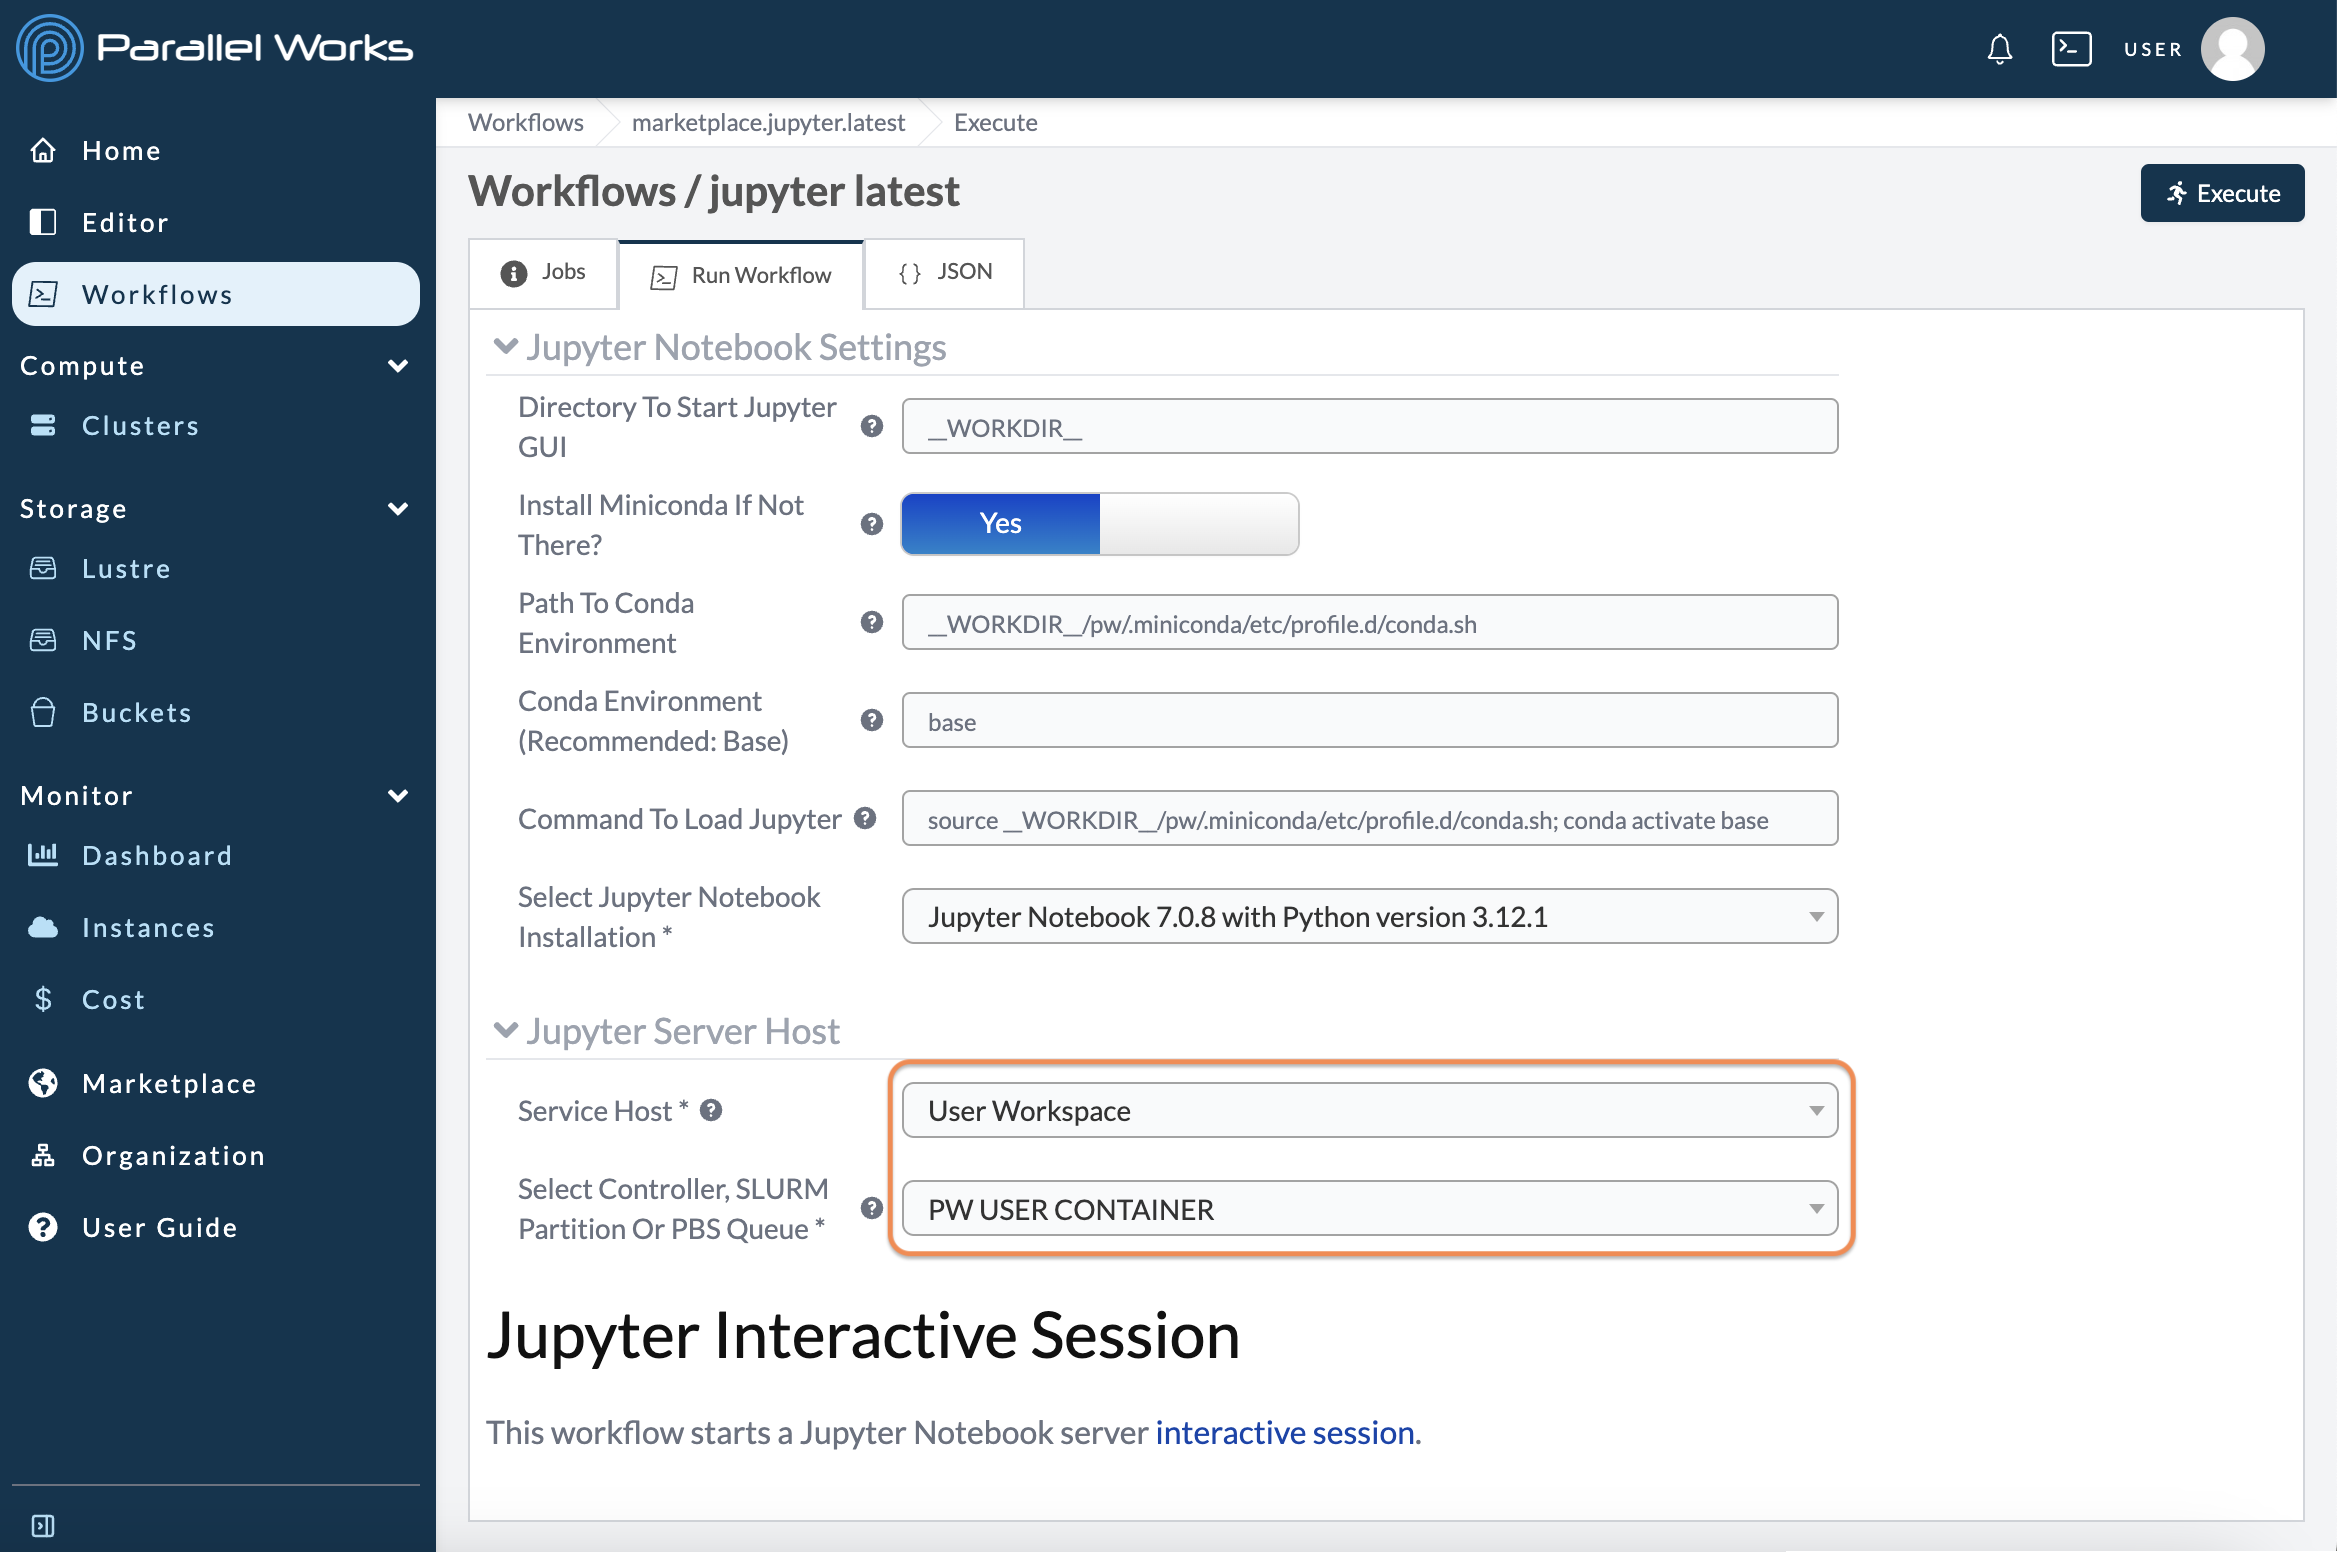The height and width of the screenshot is (1552, 2342).
Task: Collapse the Compute sidebar section
Action: click(x=398, y=366)
